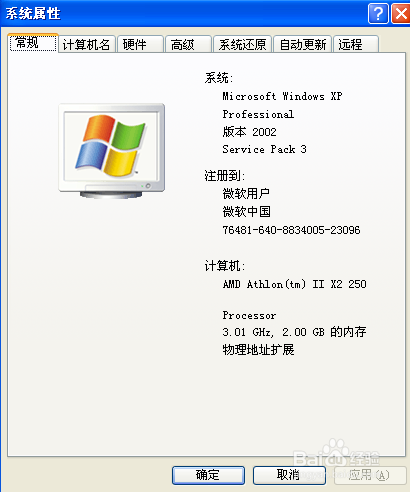Click the Microsoft Windows XP text
The width and height of the screenshot is (410, 492).
pos(282,96)
